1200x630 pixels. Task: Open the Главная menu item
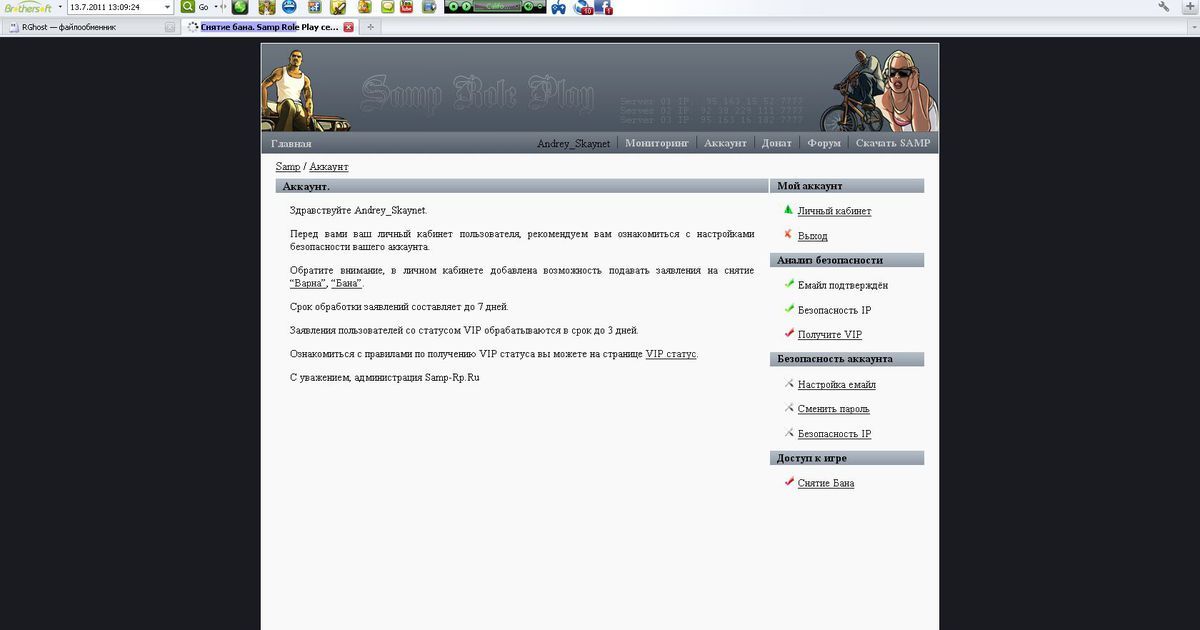291,144
